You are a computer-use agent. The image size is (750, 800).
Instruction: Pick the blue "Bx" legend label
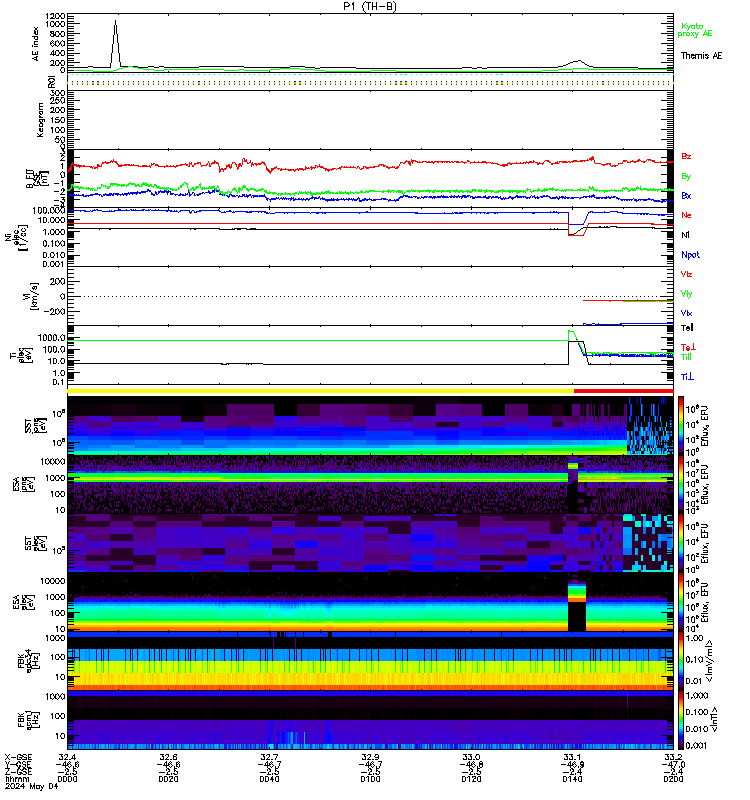coord(686,195)
